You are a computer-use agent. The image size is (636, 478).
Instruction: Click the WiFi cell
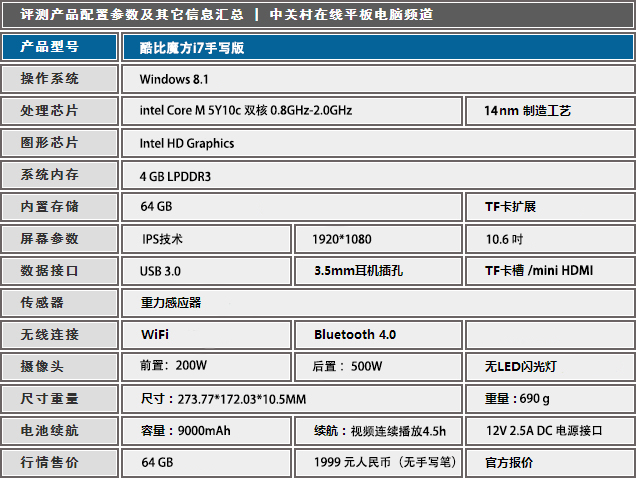coord(206,335)
